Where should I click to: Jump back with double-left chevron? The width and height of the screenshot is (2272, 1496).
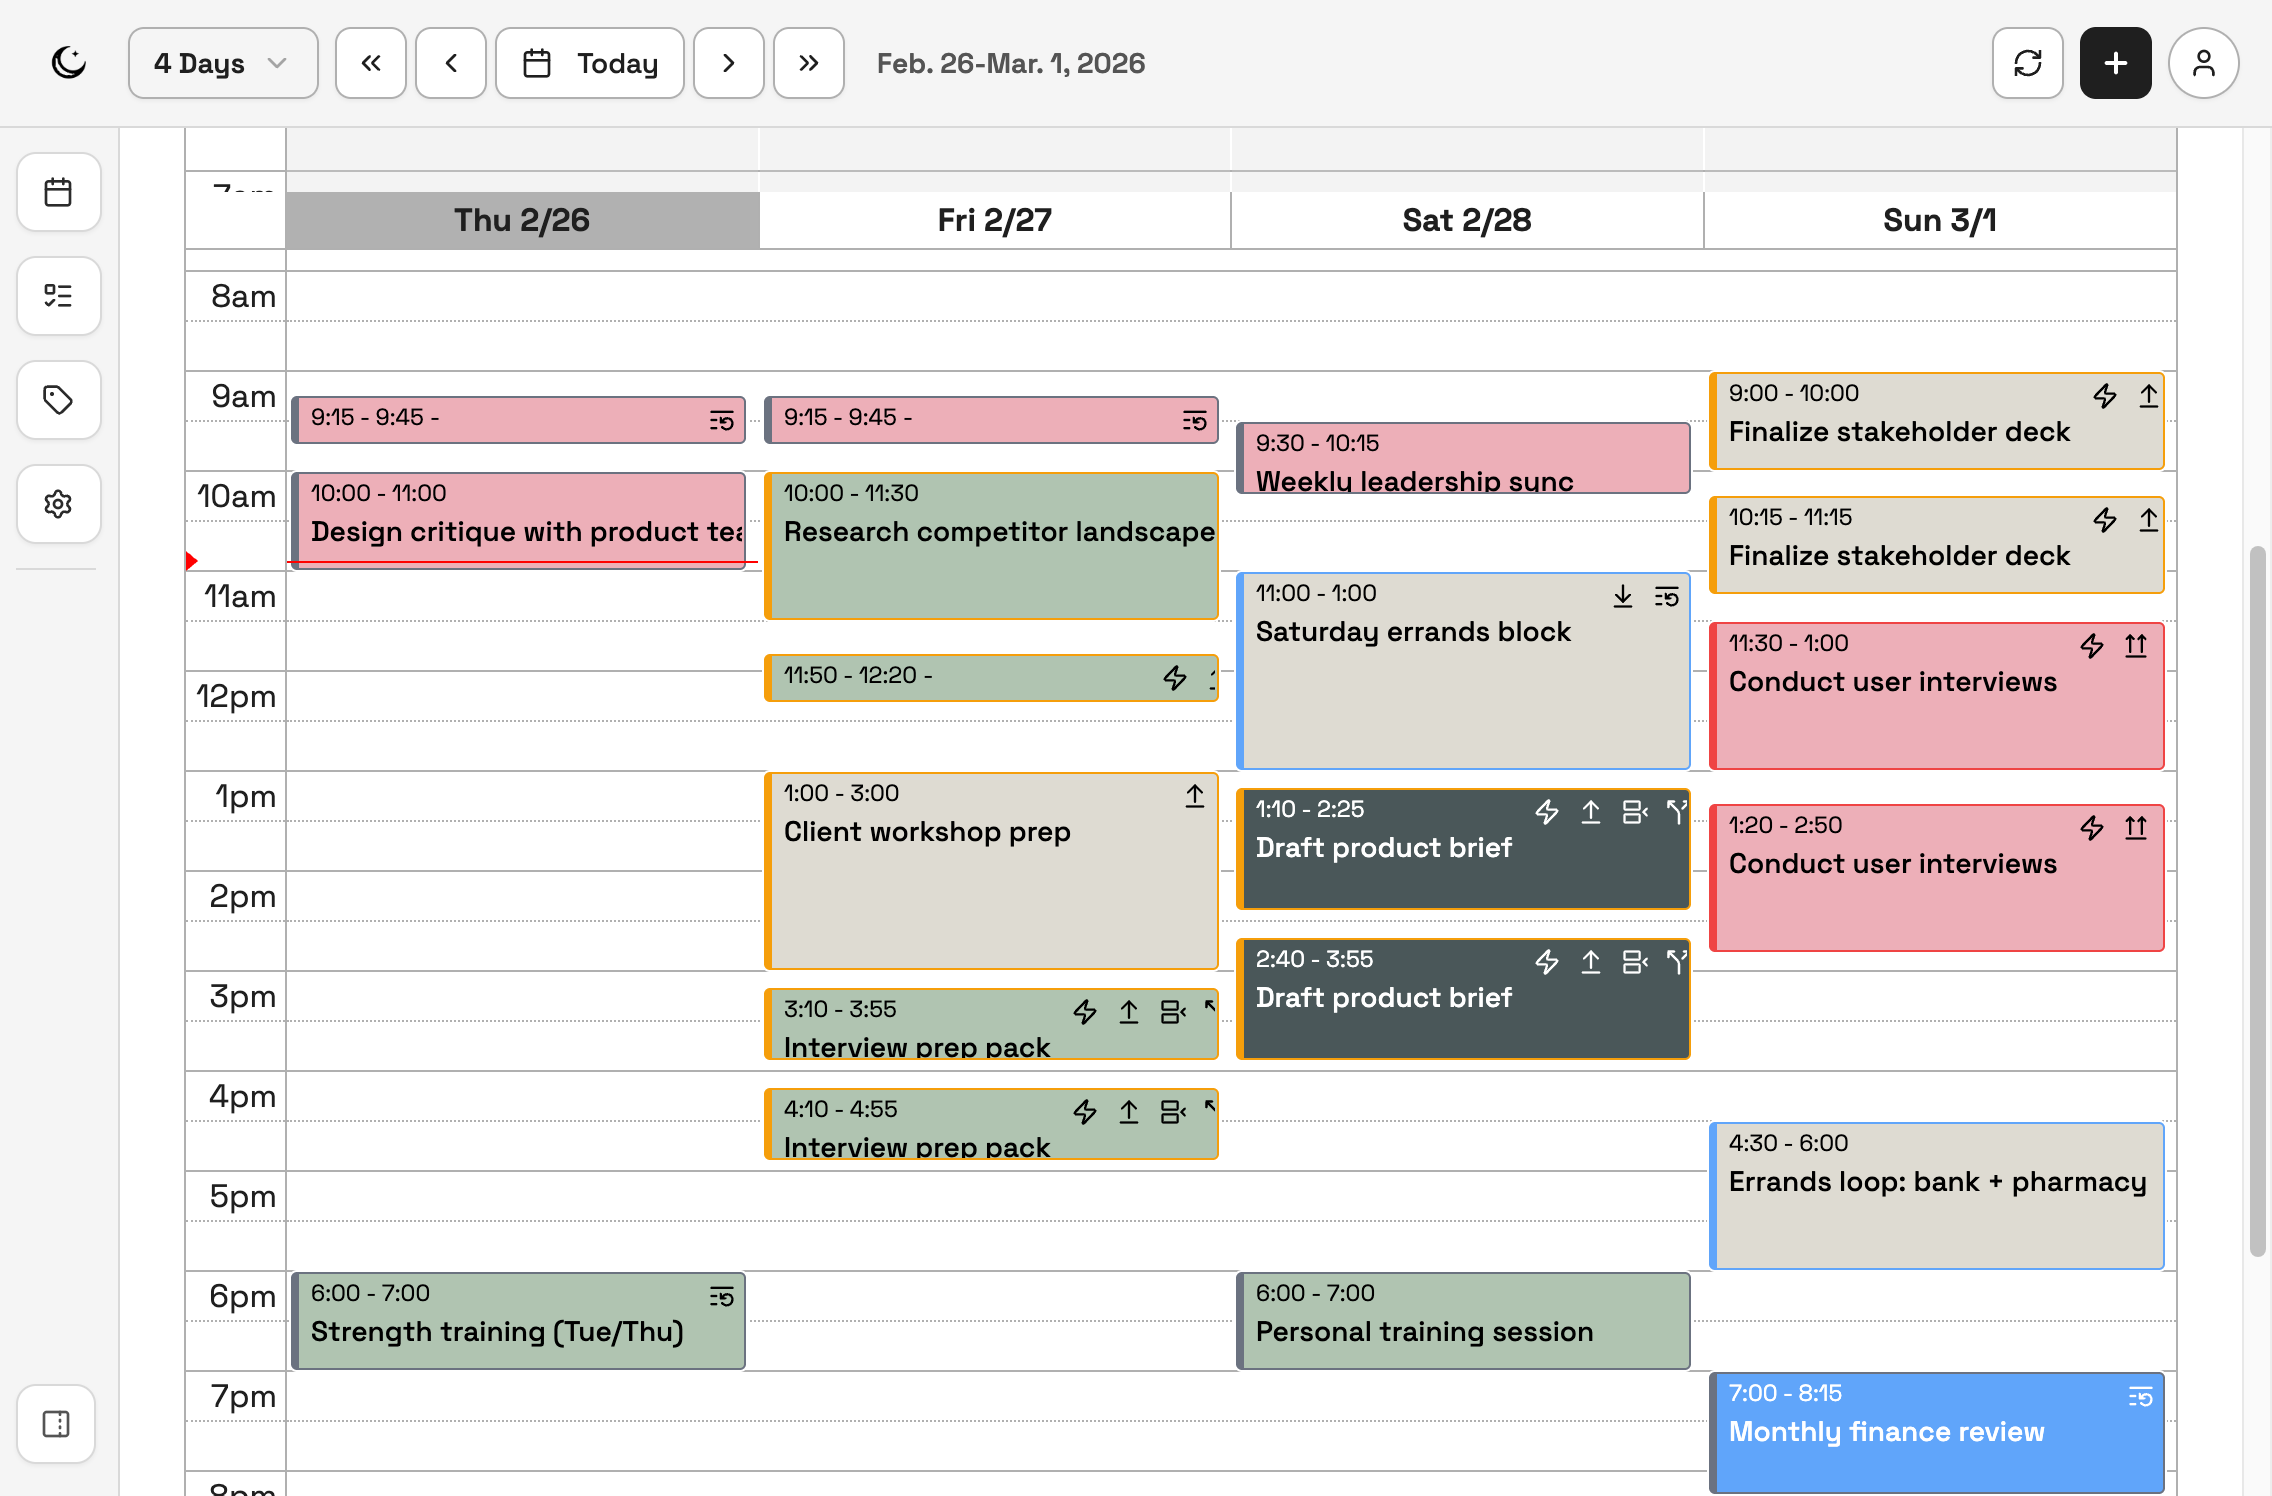click(x=371, y=63)
